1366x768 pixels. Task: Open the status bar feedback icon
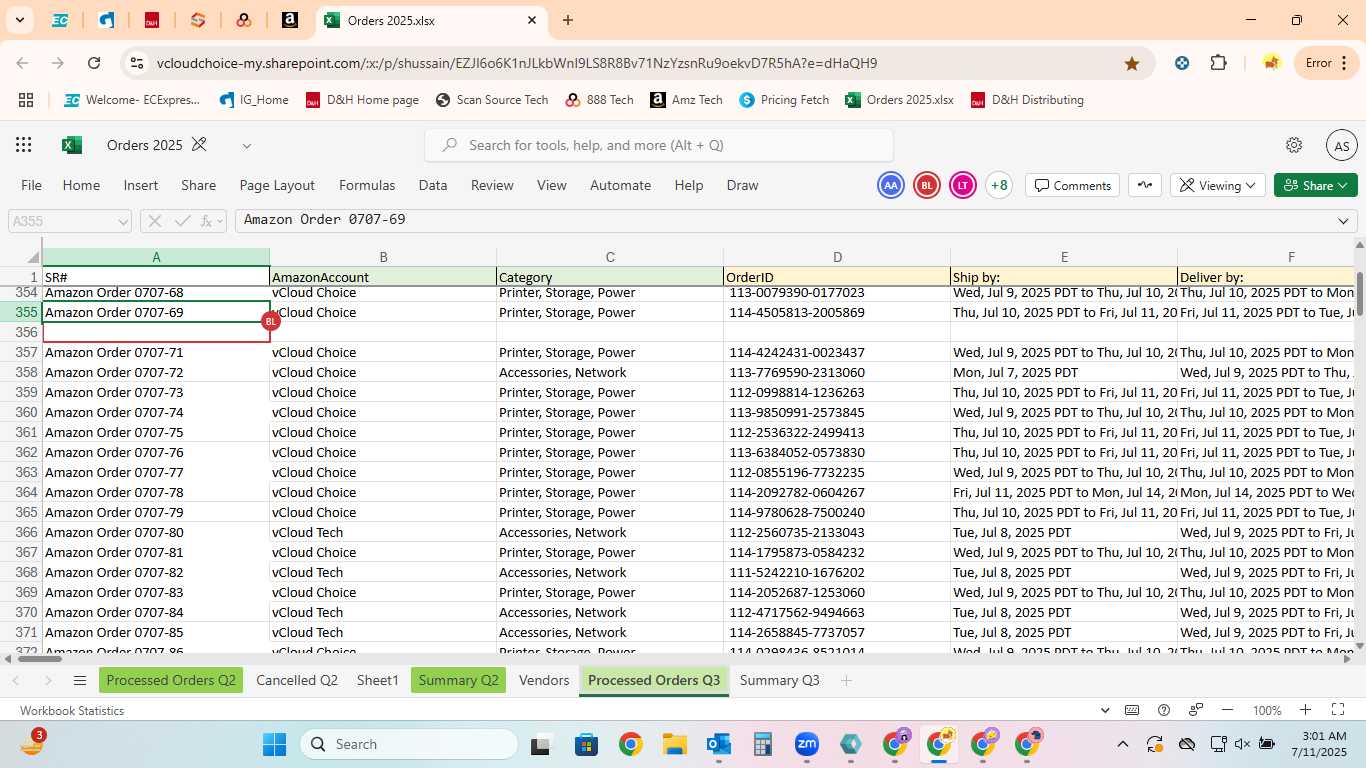1196,710
